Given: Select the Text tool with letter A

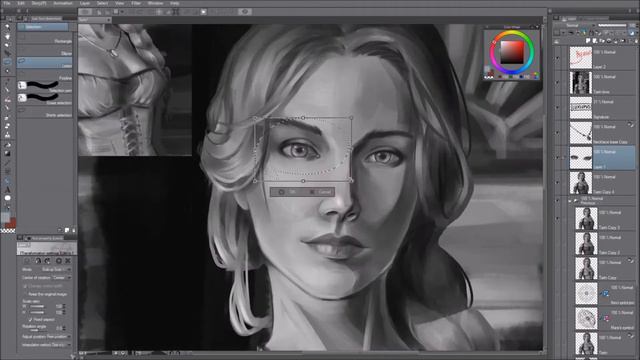Looking at the screenshot, I should point(7,189).
